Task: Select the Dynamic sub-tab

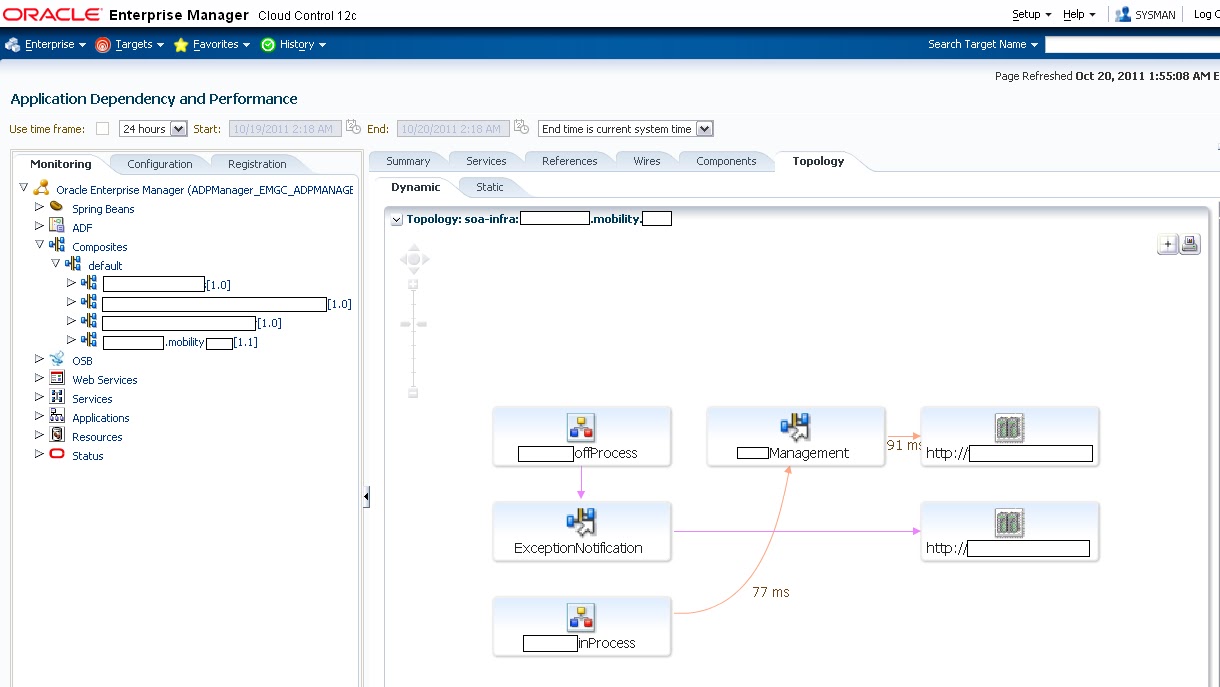Action: click(415, 187)
